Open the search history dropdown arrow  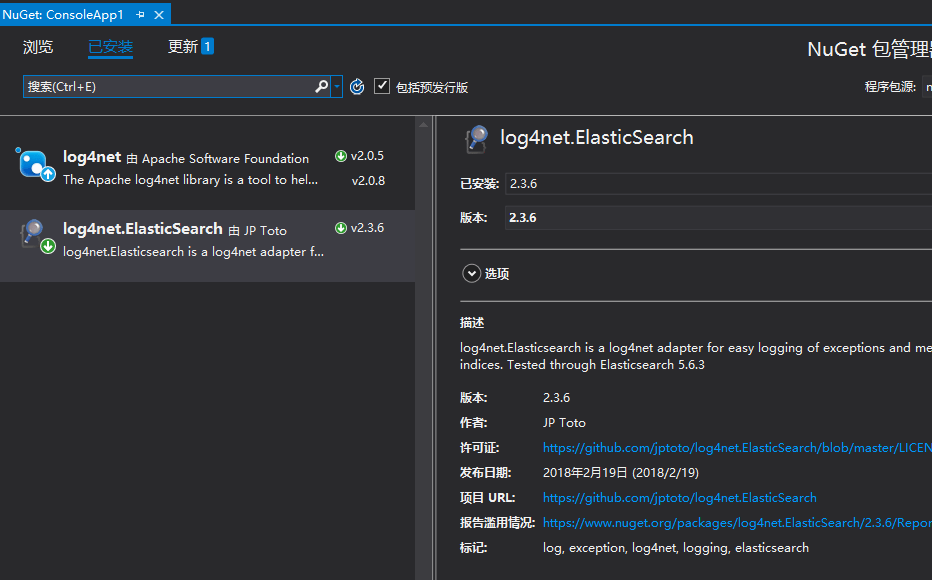335,86
